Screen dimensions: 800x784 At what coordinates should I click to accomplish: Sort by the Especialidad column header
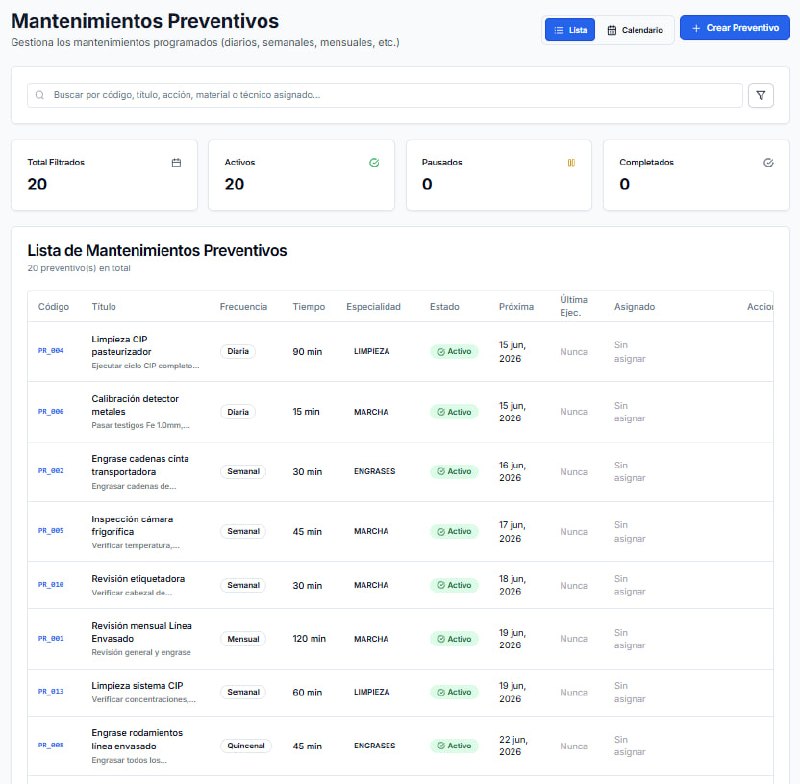coord(373,307)
